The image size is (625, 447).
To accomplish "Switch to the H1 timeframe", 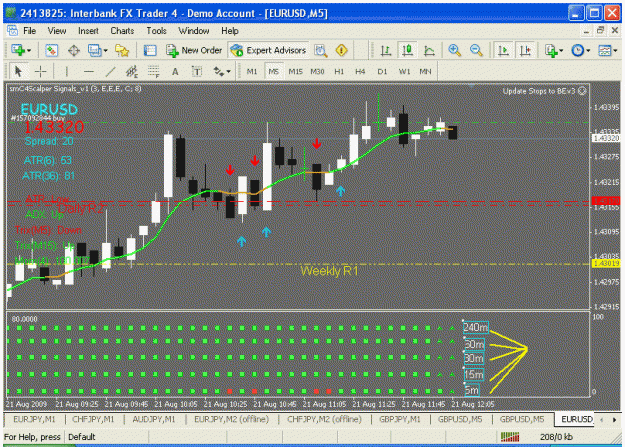I will point(339,71).
